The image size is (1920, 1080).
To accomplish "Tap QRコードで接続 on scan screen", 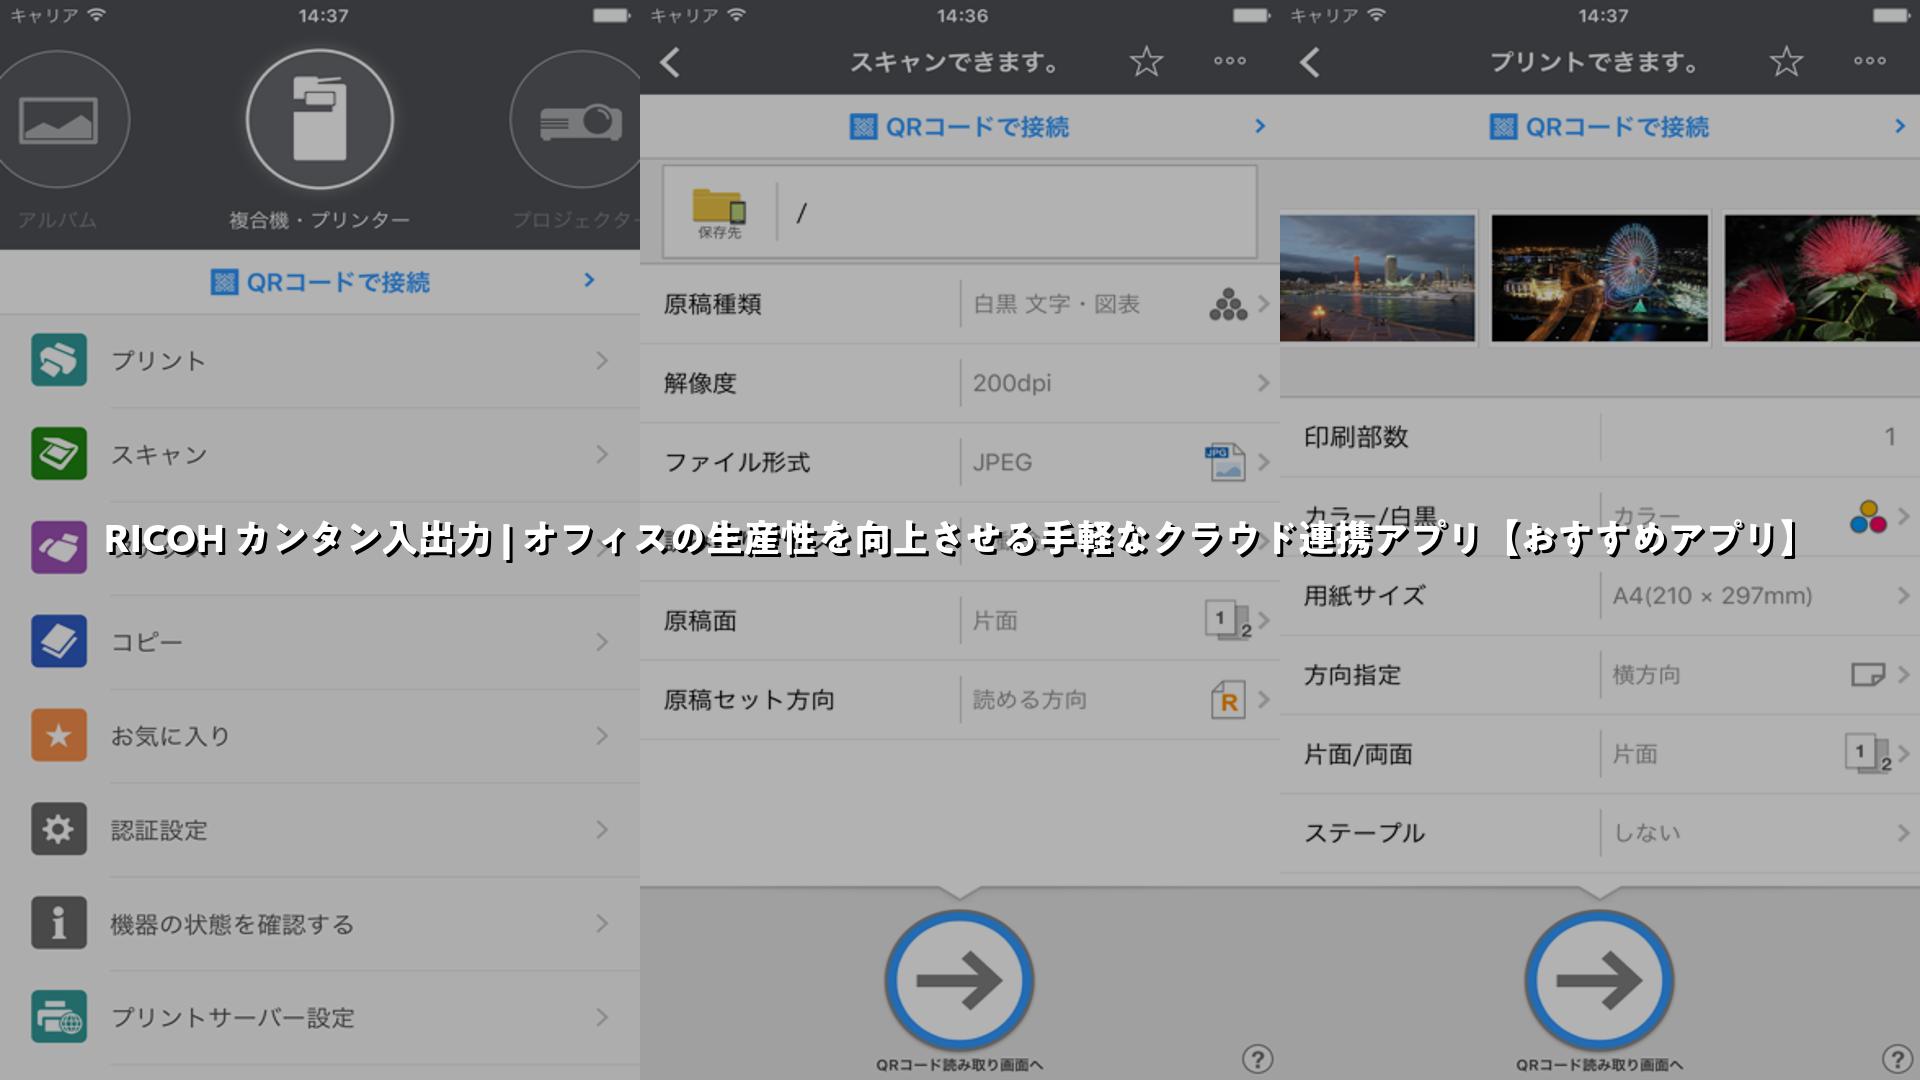I will (960, 127).
